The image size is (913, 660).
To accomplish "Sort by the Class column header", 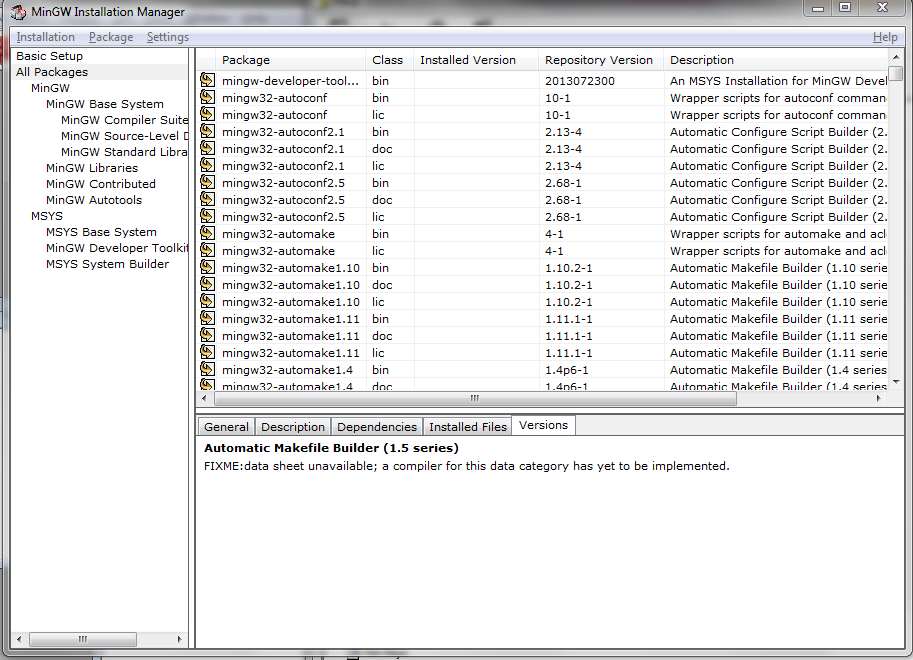I will 389,60.
